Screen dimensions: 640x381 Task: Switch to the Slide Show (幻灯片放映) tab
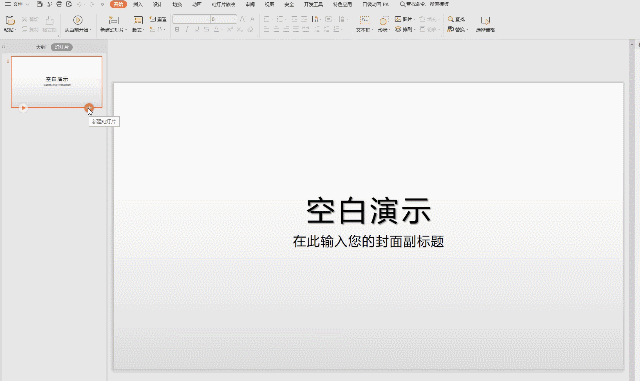click(224, 4)
